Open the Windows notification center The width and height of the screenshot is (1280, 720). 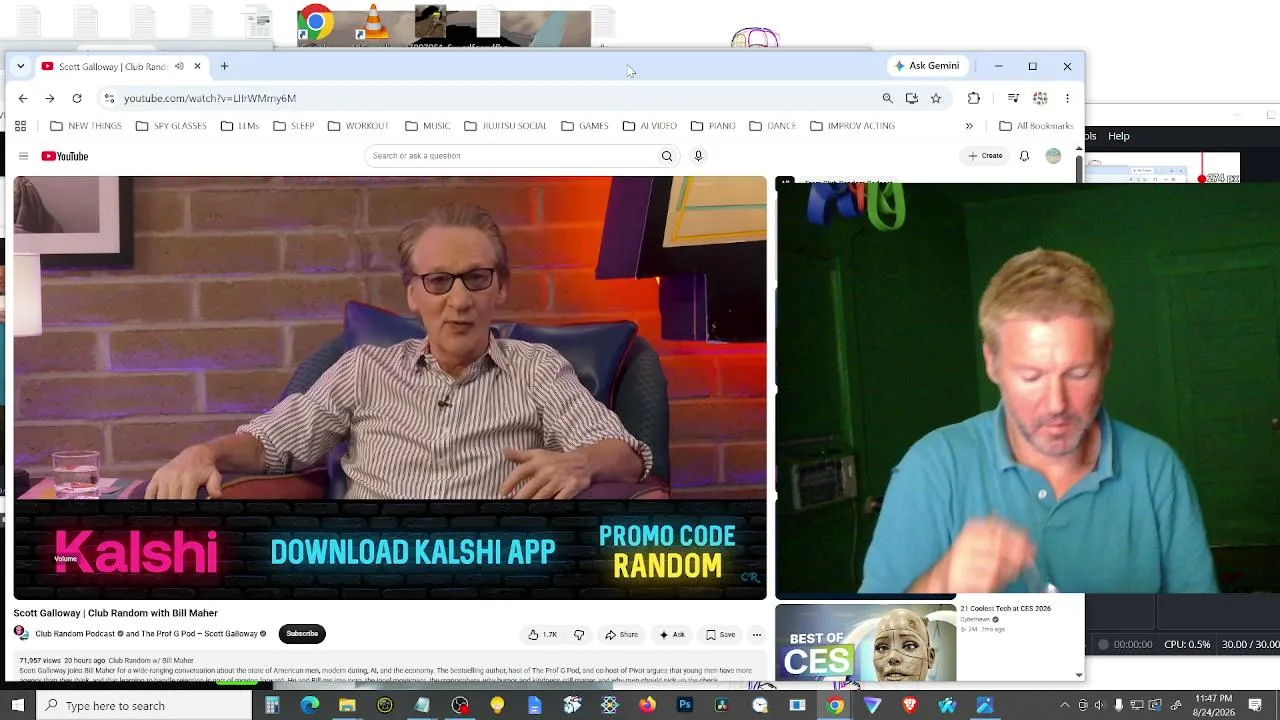(x=1255, y=706)
